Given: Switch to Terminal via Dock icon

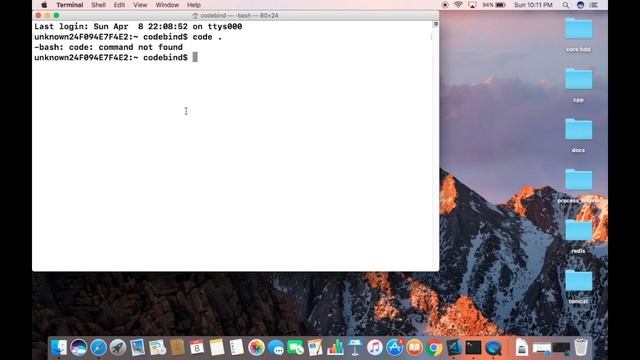Looking at the screenshot, I should coord(473,348).
